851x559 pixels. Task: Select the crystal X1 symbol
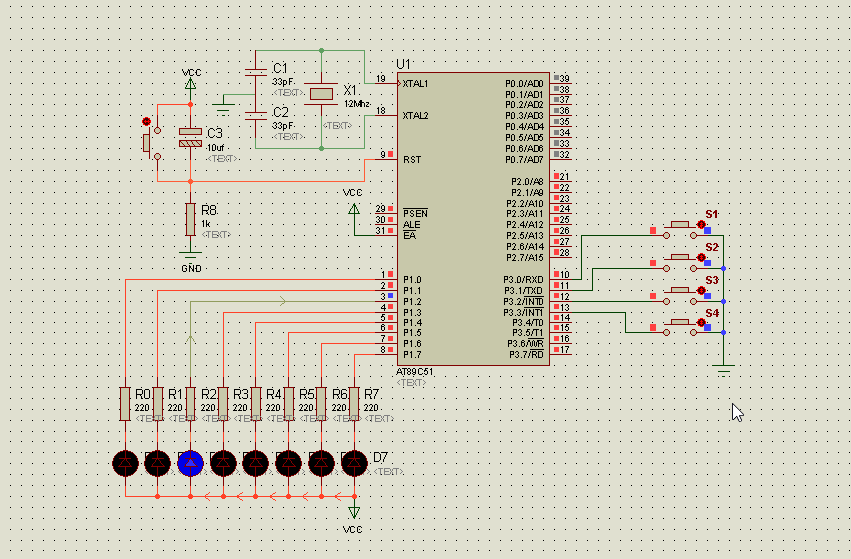[321, 94]
